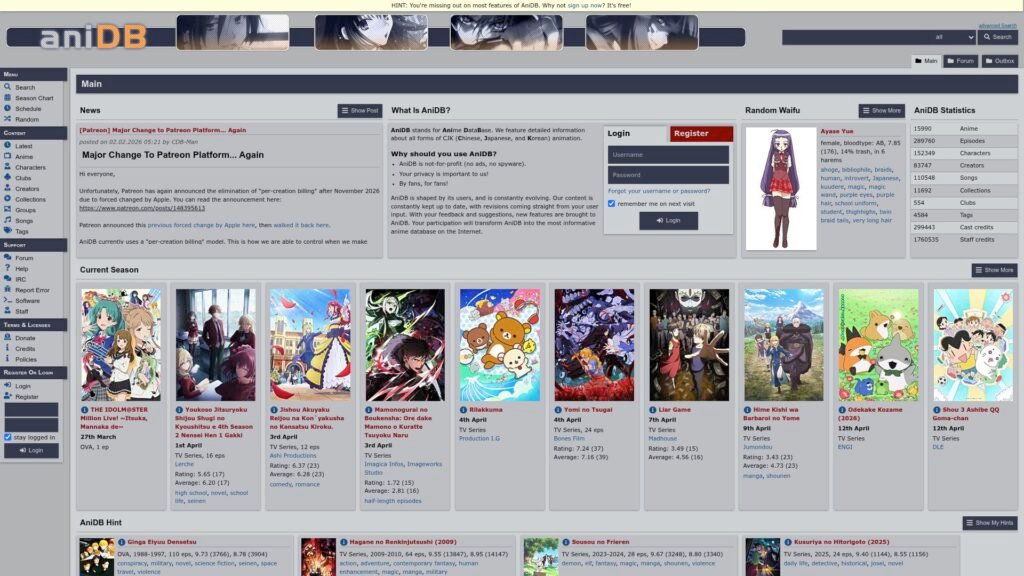Switch to the Forum tab

tap(960, 61)
